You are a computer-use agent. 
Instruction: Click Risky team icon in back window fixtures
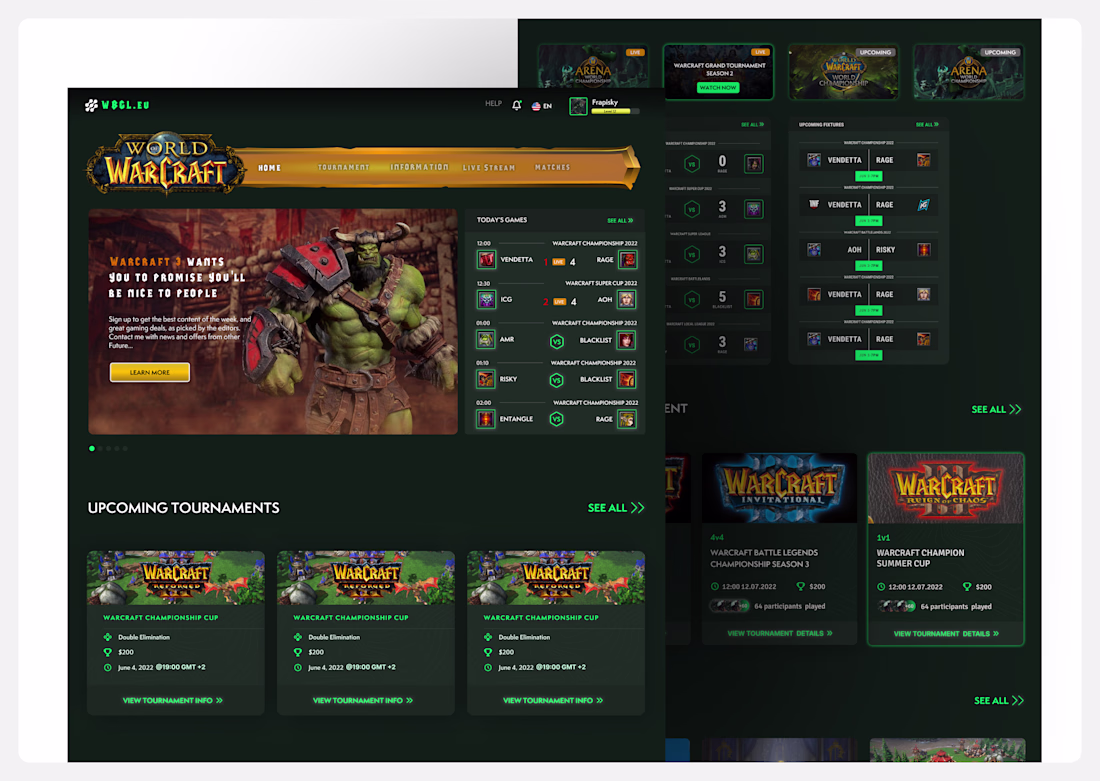[923, 250]
